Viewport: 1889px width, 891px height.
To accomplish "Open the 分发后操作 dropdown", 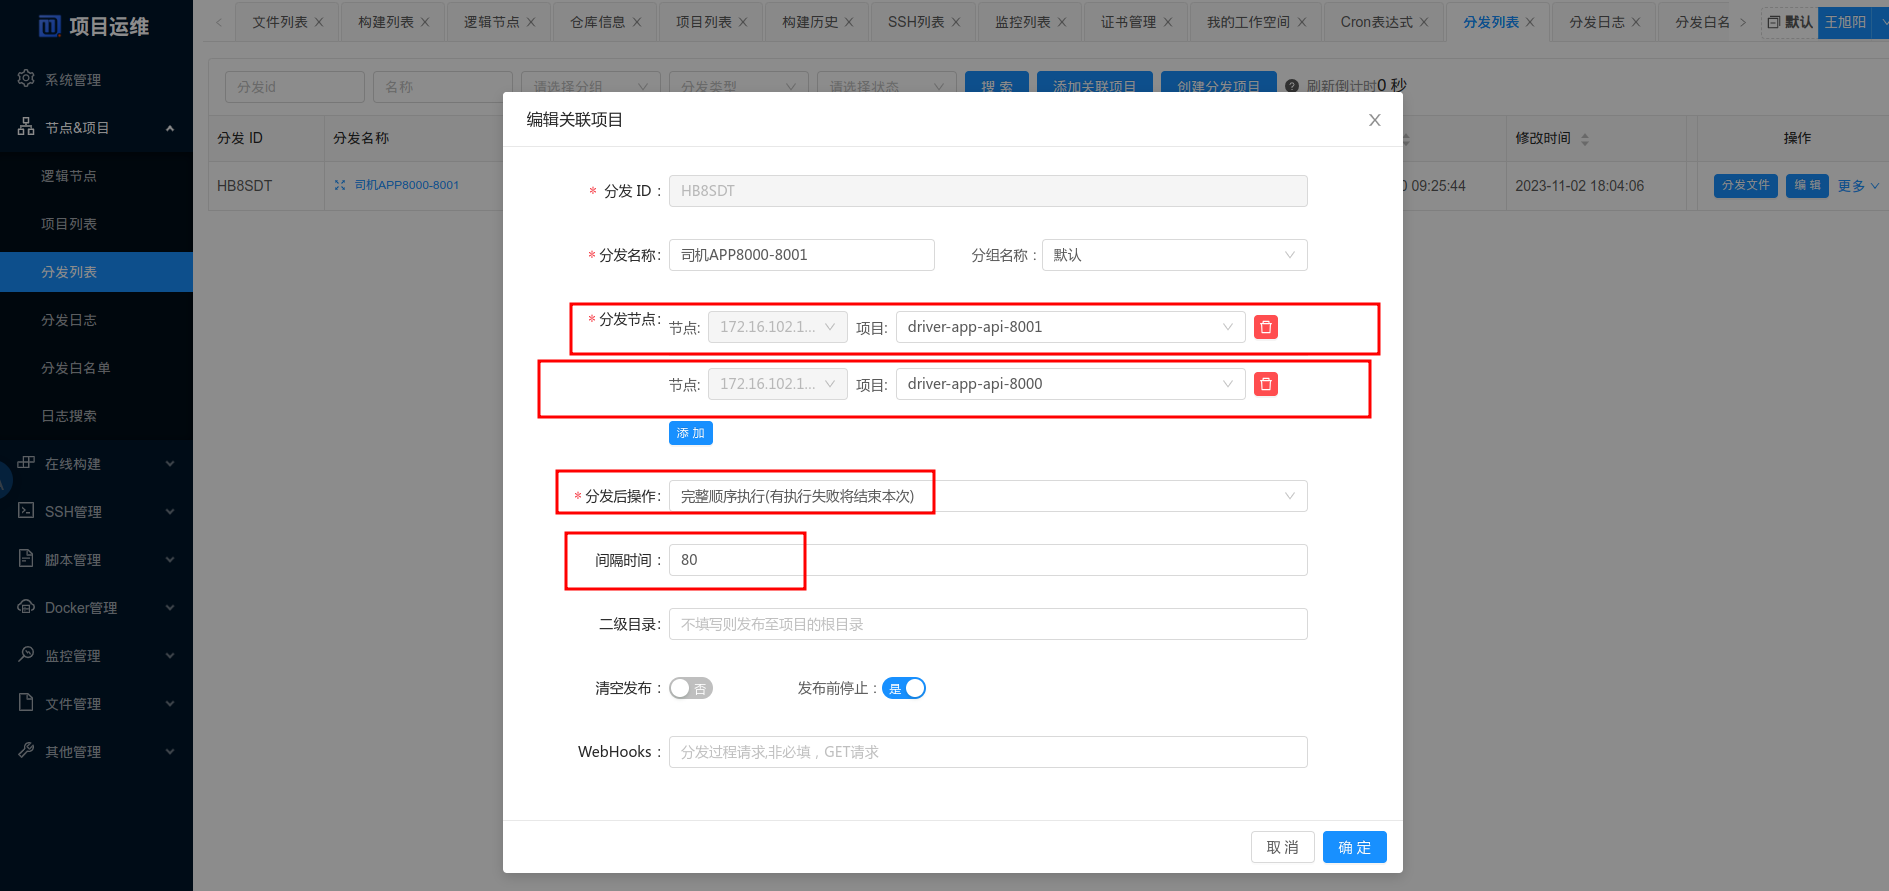I will tap(987, 496).
